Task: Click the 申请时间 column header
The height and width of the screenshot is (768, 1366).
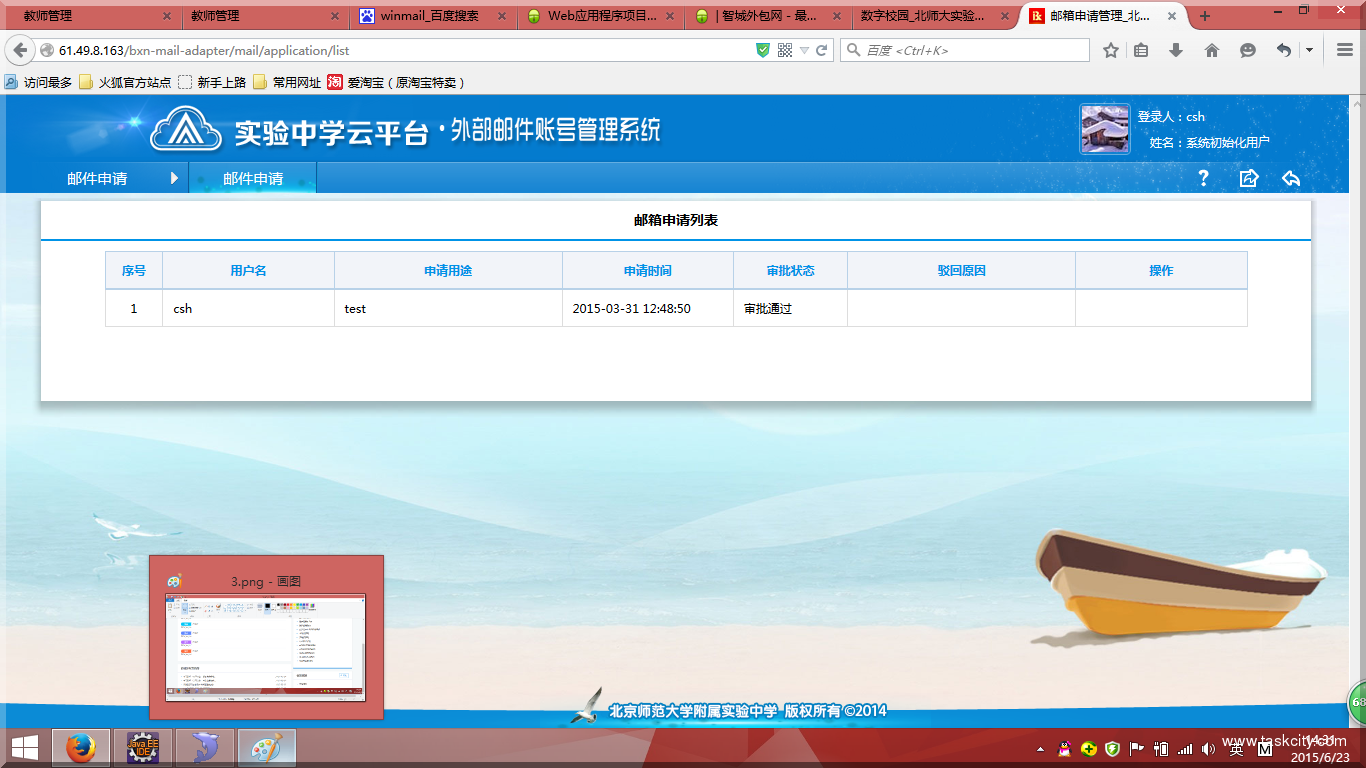Action: tap(647, 271)
